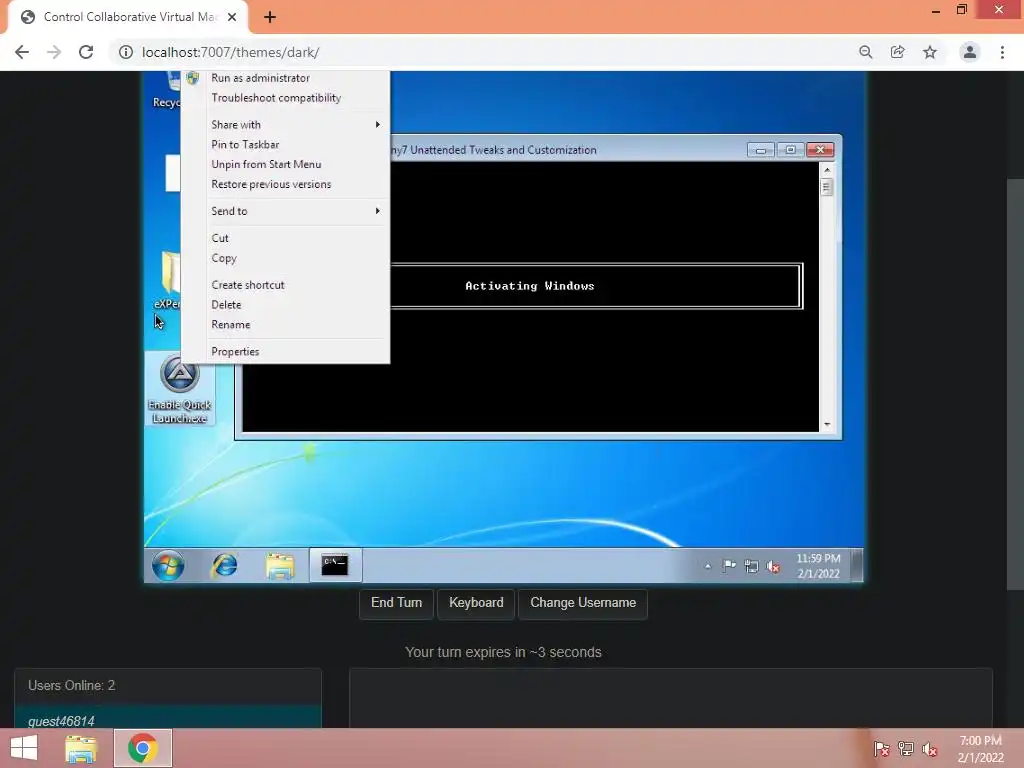Screen dimensions: 1024x768
Task: Open the on-screen Keyboard button
Action: pyautogui.click(x=476, y=603)
